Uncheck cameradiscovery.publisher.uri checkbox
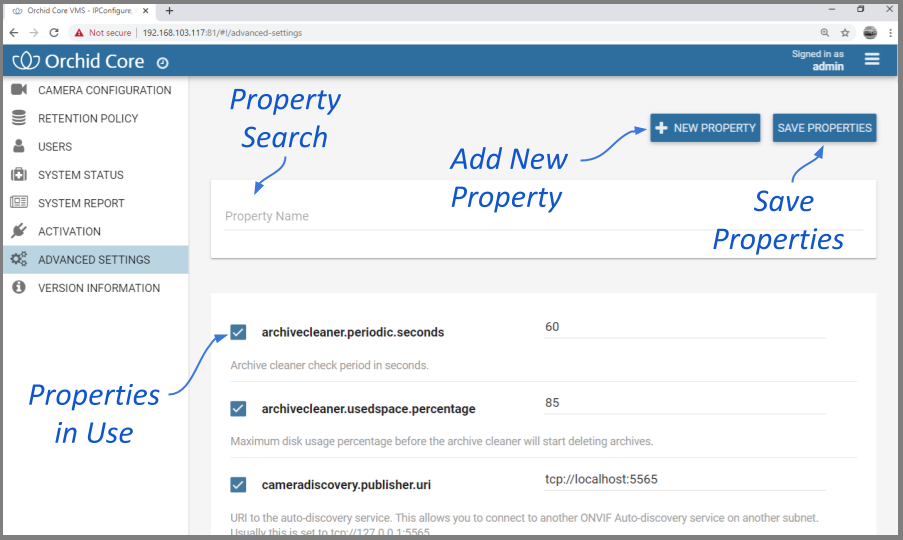The height and width of the screenshot is (540, 903). tap(238, 485)
